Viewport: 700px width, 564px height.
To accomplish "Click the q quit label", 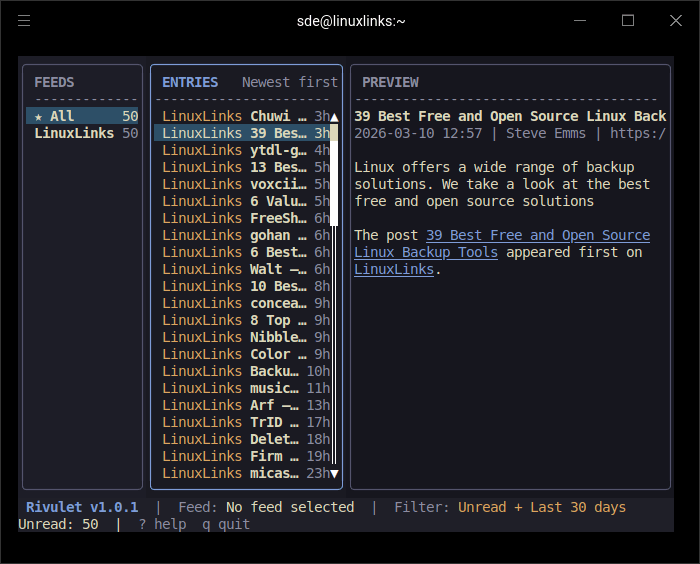I will pyautogui.click(x=226, y=524).
